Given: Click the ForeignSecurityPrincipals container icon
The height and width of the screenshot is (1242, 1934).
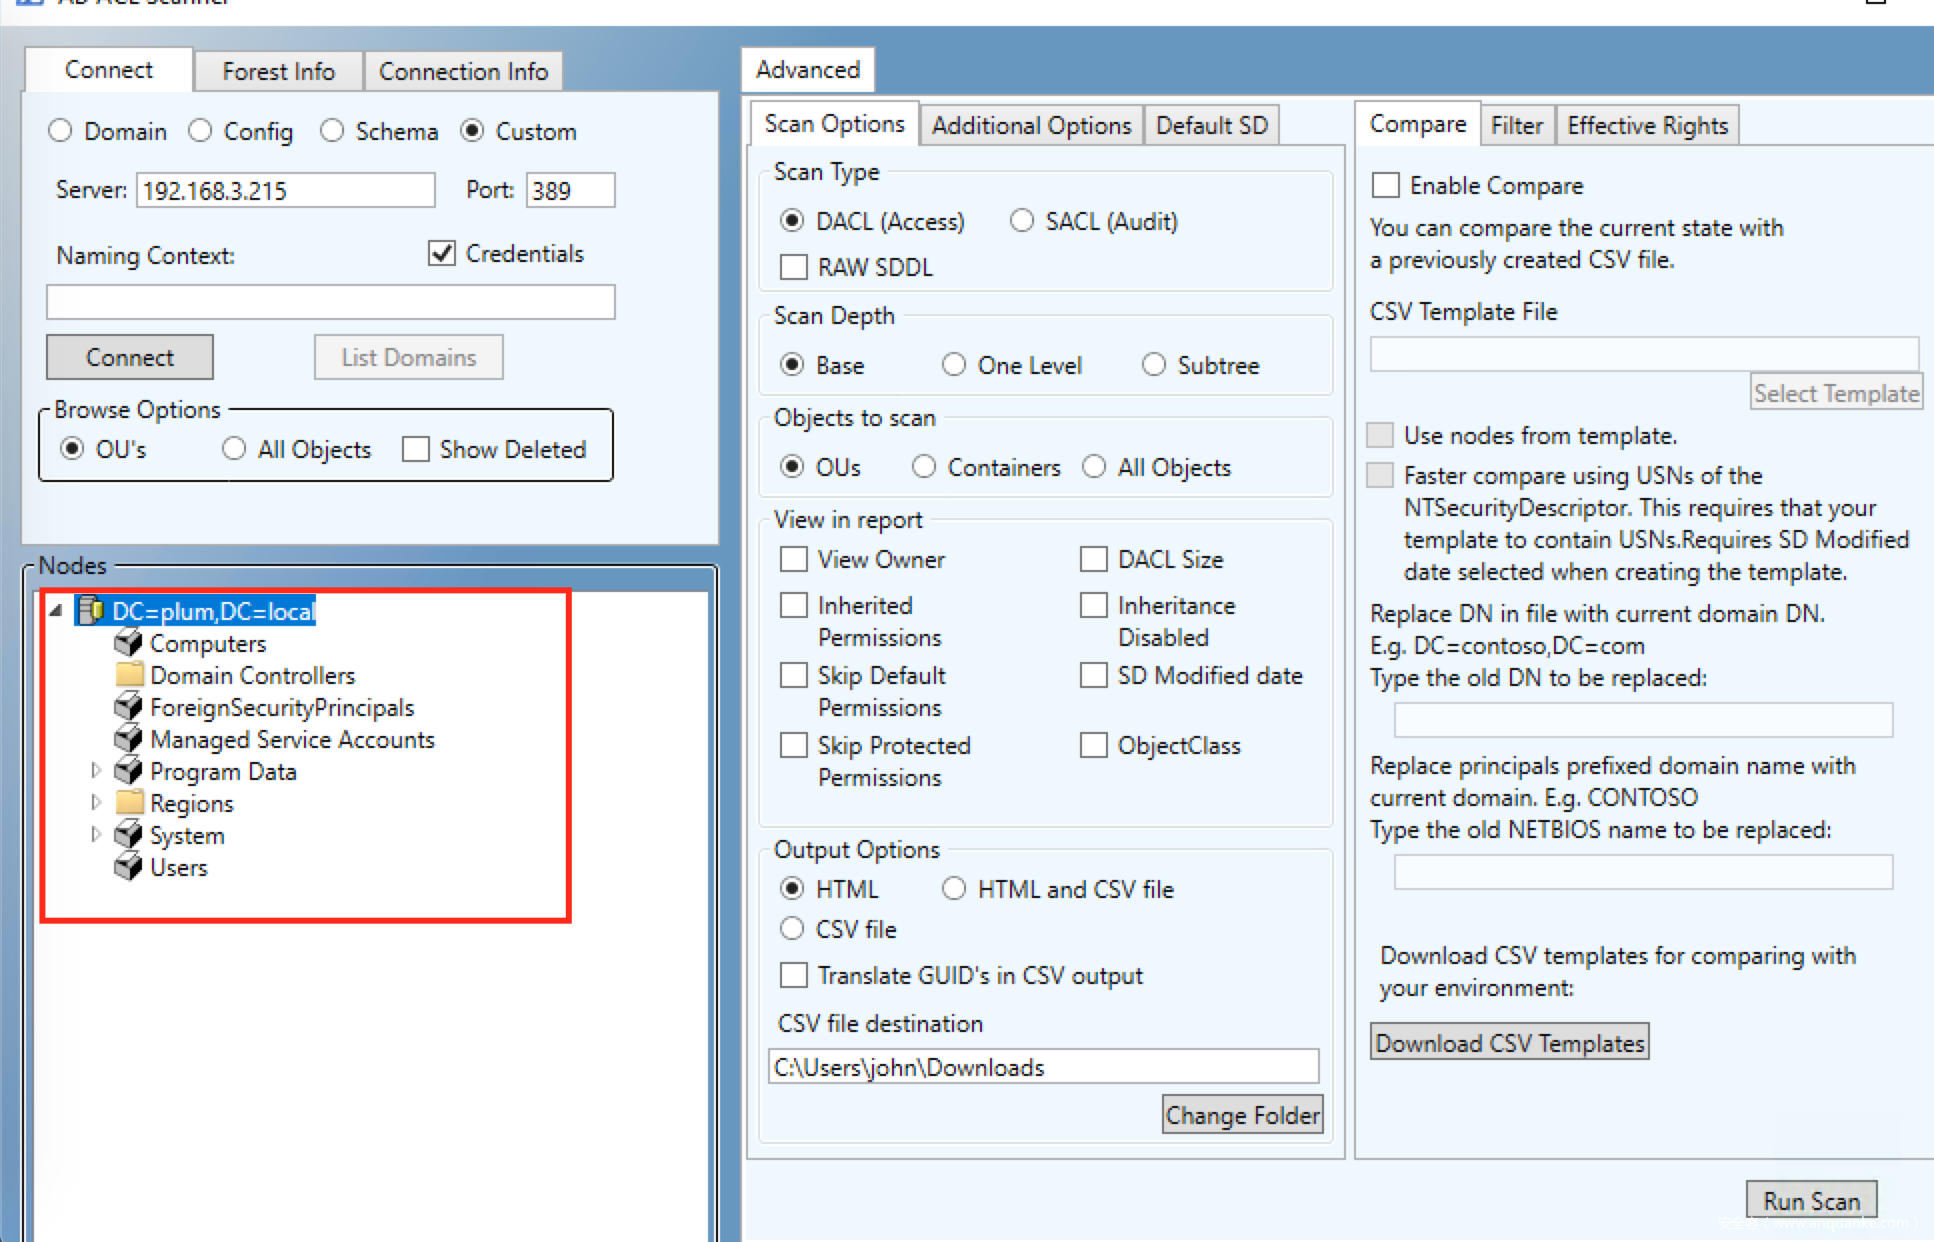Looking at the screenshot, I should pos(128,706).
